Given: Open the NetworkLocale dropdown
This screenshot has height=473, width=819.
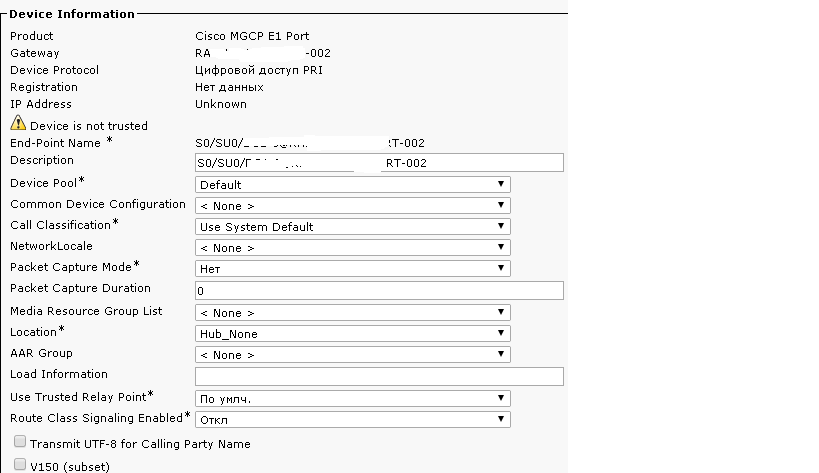Looking at the screenshot, I should tap(353, 247).
